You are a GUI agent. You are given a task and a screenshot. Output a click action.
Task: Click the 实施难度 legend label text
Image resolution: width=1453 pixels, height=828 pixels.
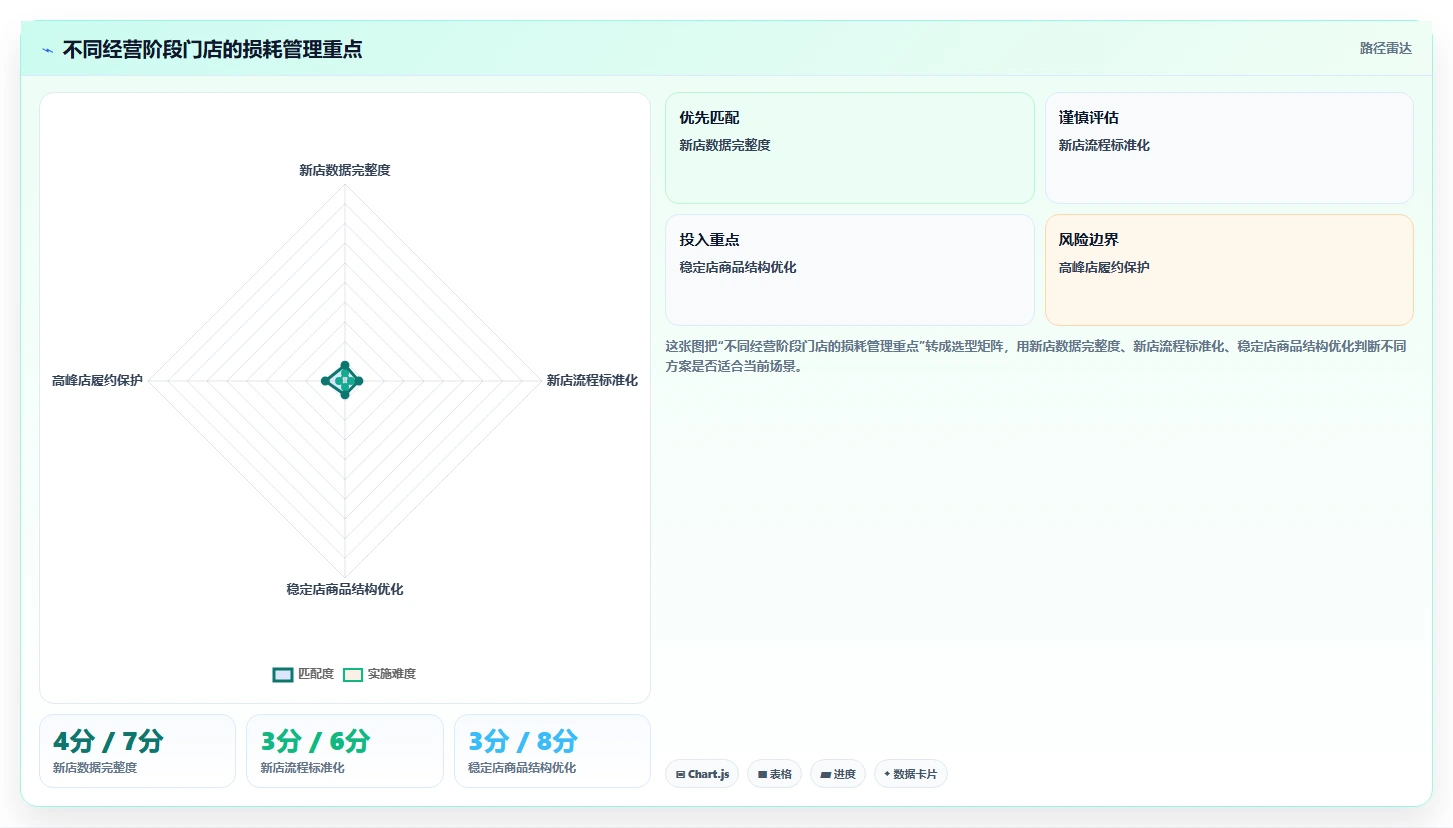click(x=392, y=674)
